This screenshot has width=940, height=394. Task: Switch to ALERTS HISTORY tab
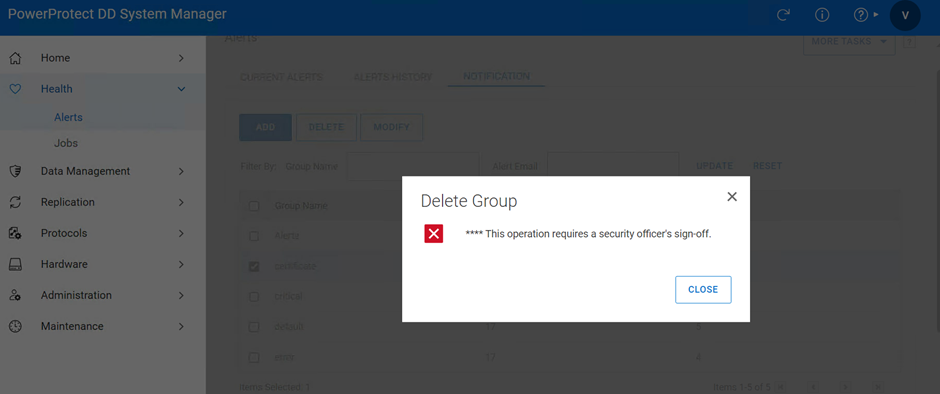click(393, 77)
